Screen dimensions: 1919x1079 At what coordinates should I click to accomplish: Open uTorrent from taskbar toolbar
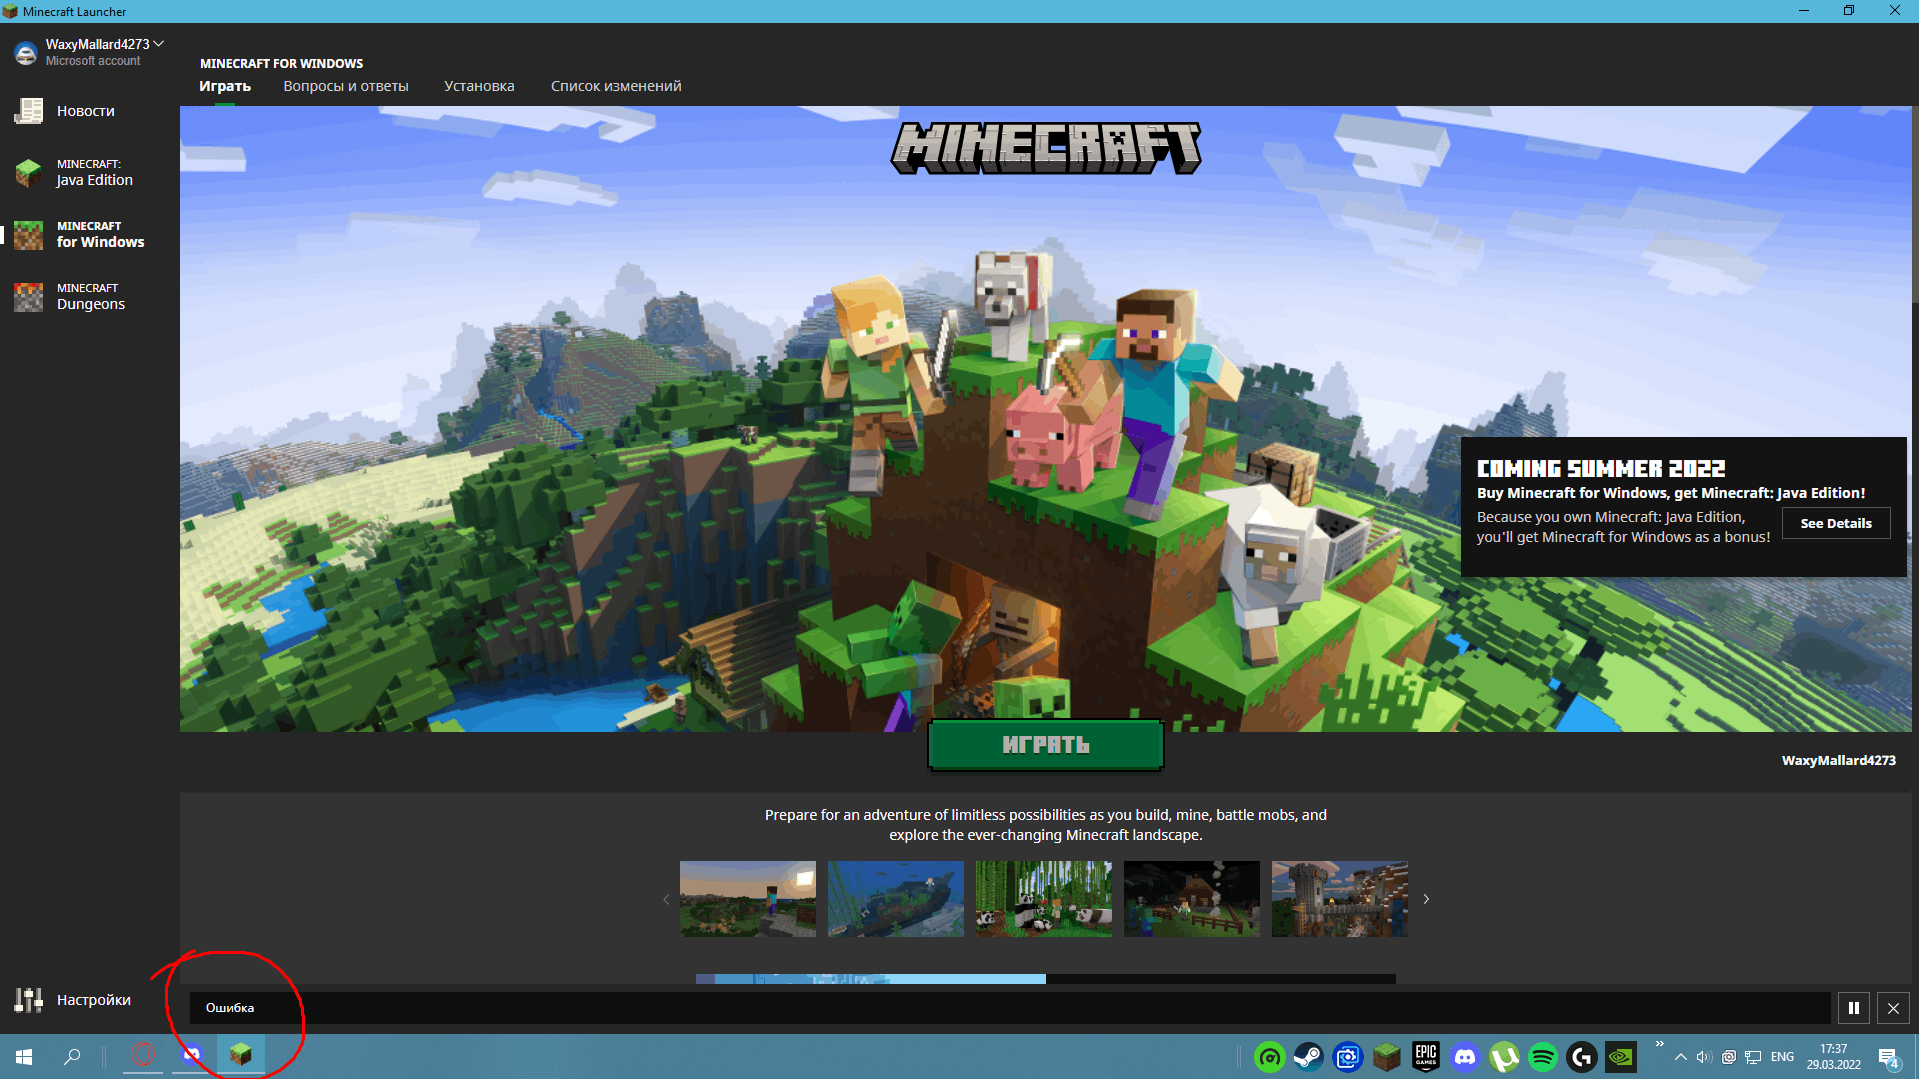pos(1504,1057)
